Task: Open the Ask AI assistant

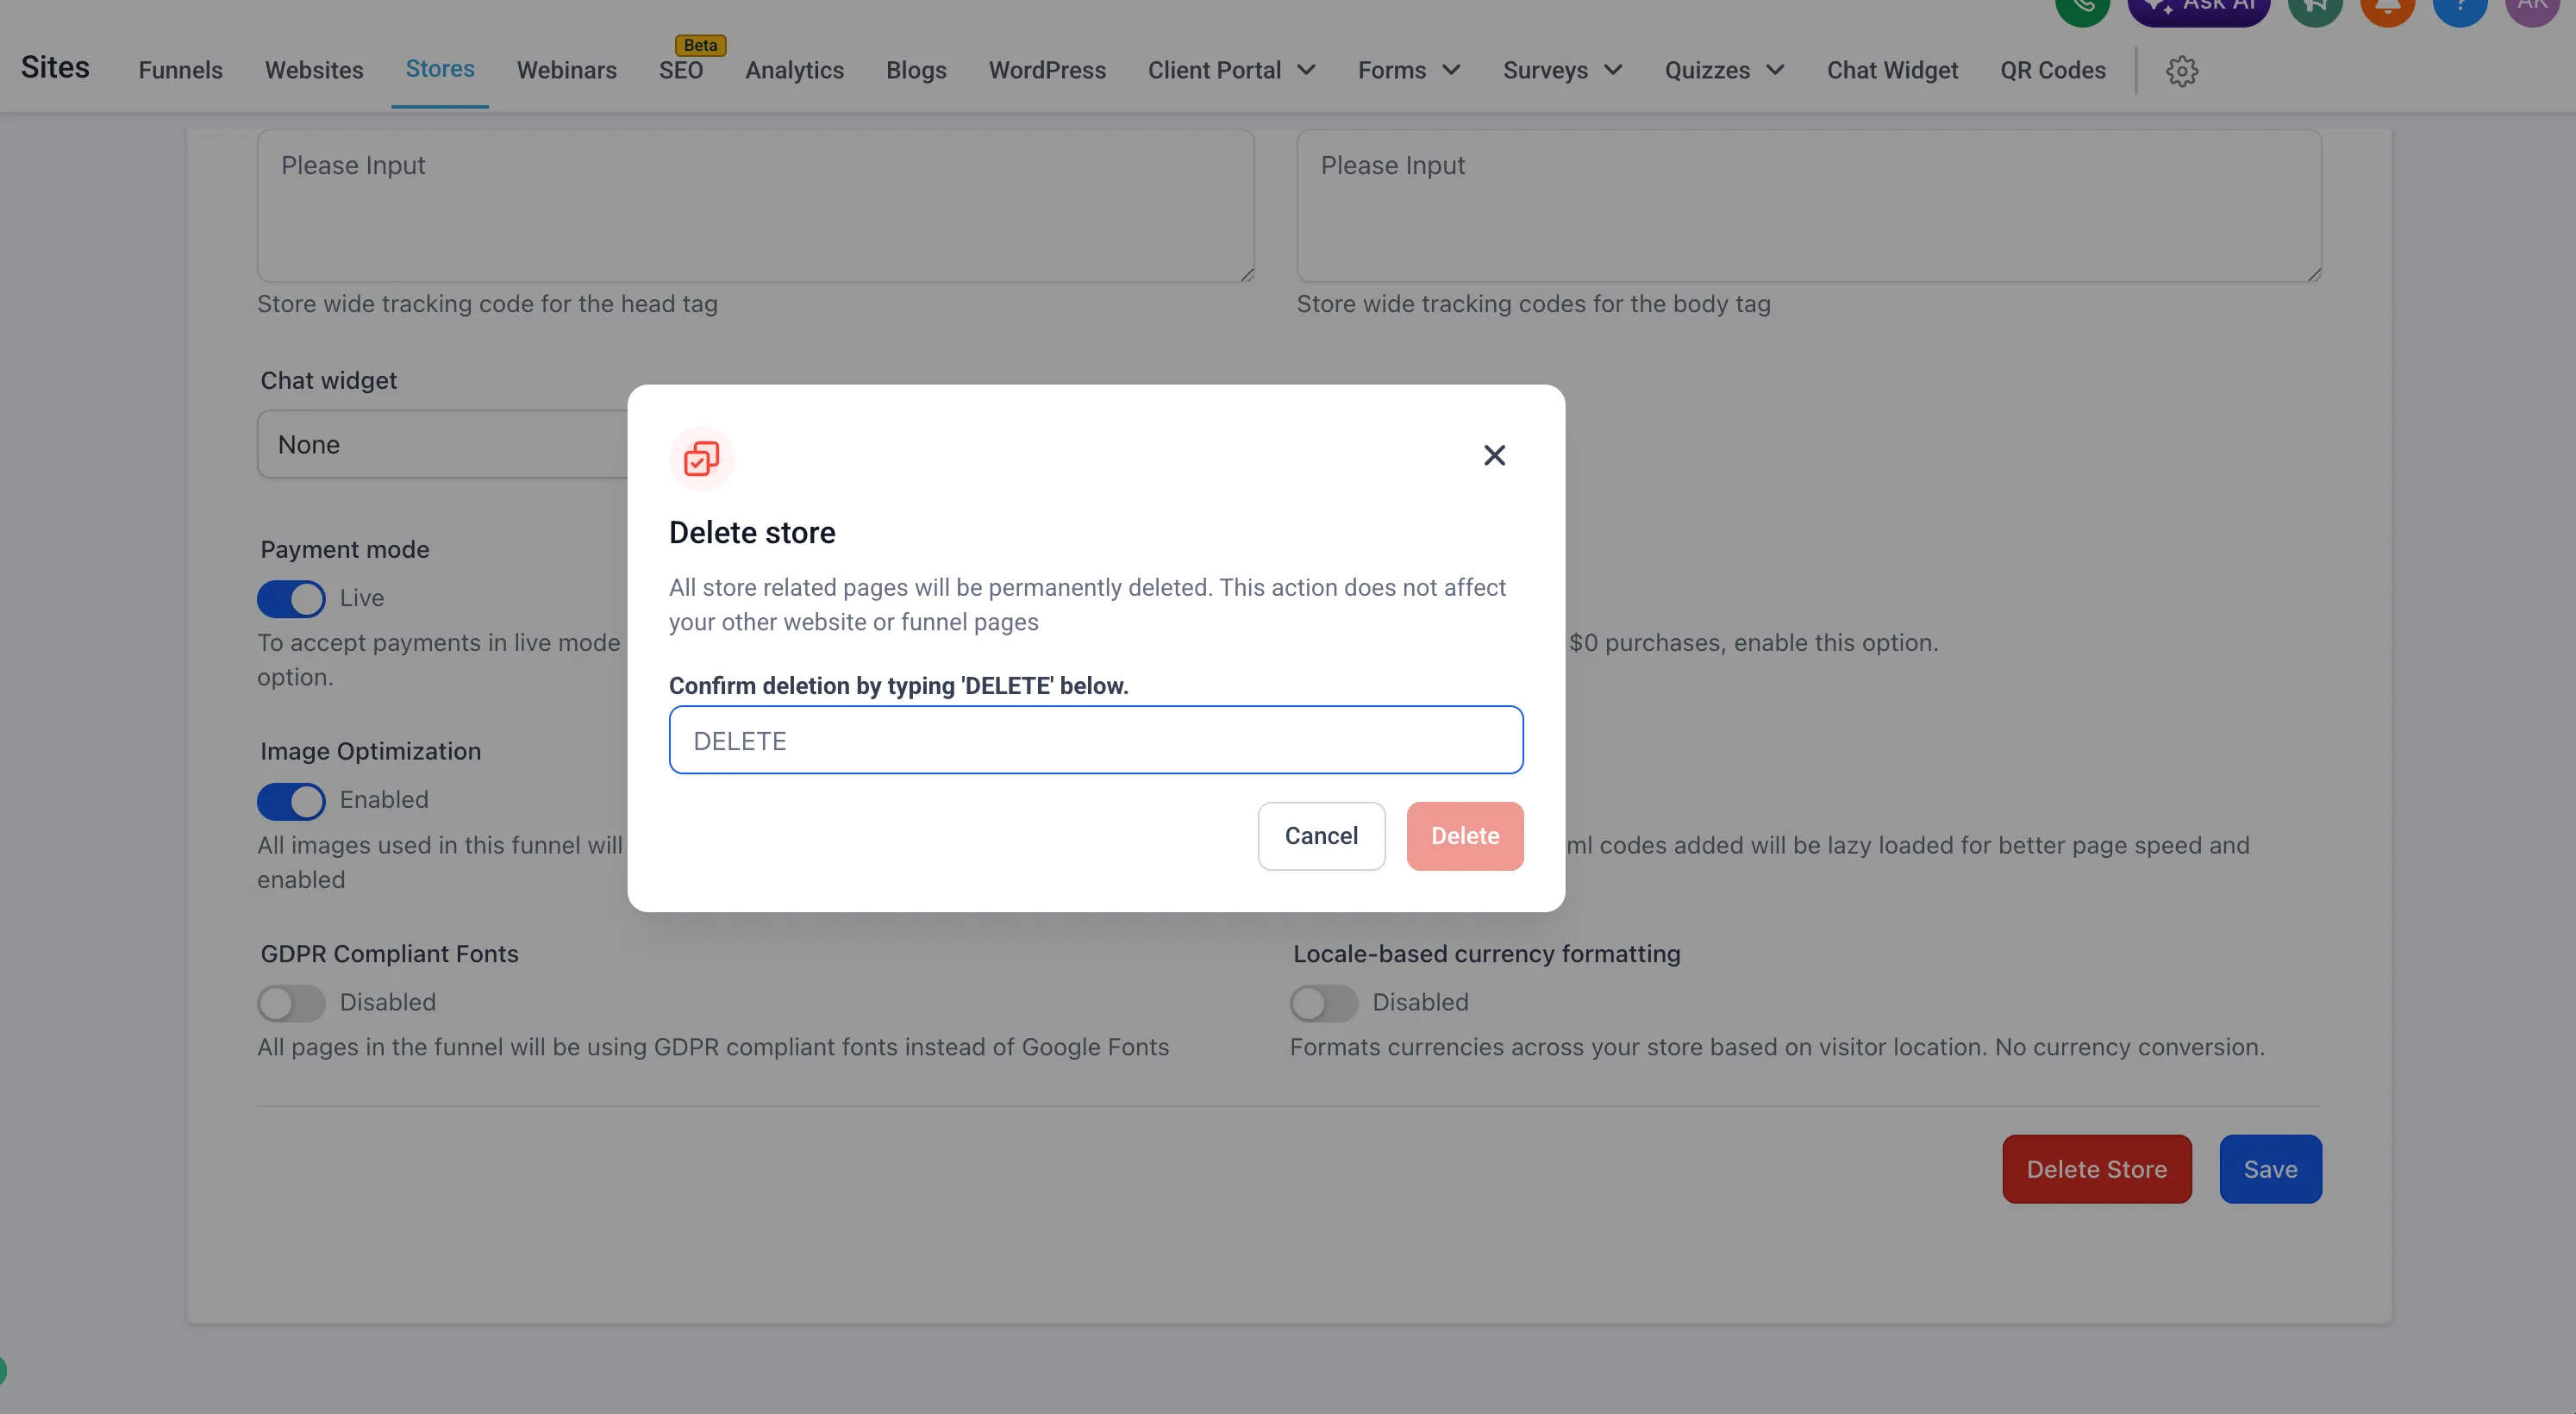Action: pos(2198,8)
